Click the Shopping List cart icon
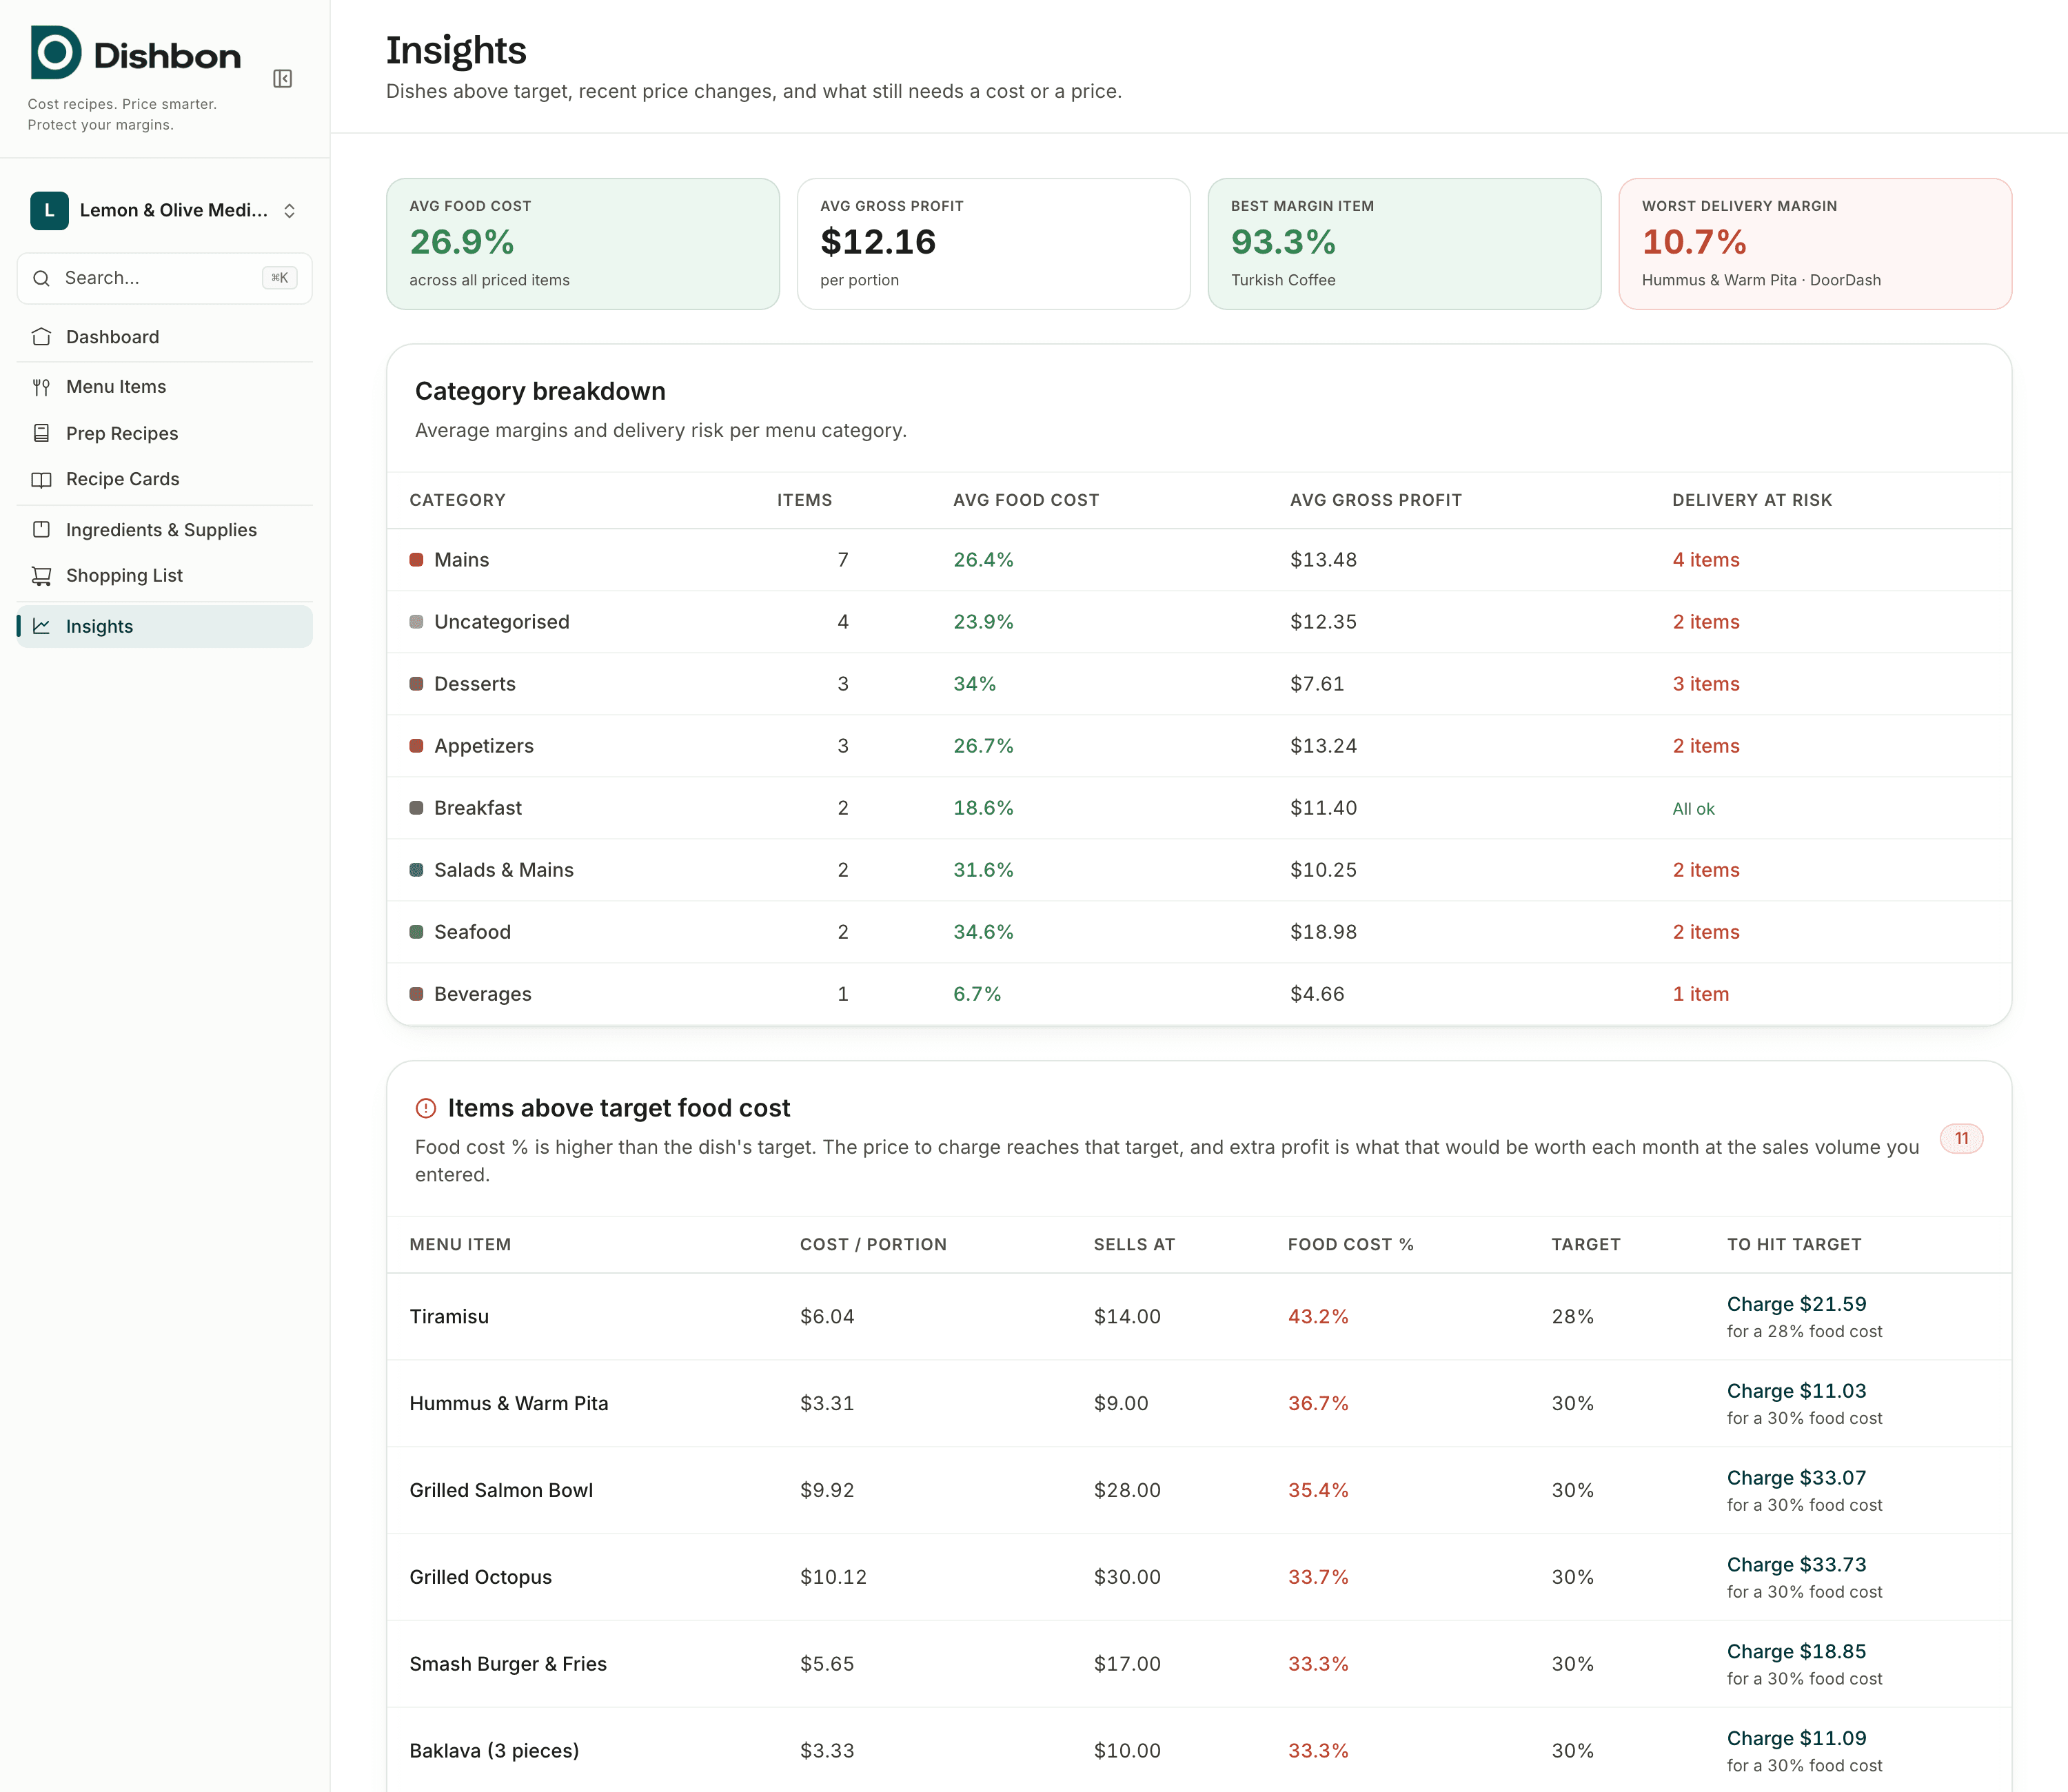Viewport: 2068px width, 1792px height. pyautogui.click(x=41, y=576)
